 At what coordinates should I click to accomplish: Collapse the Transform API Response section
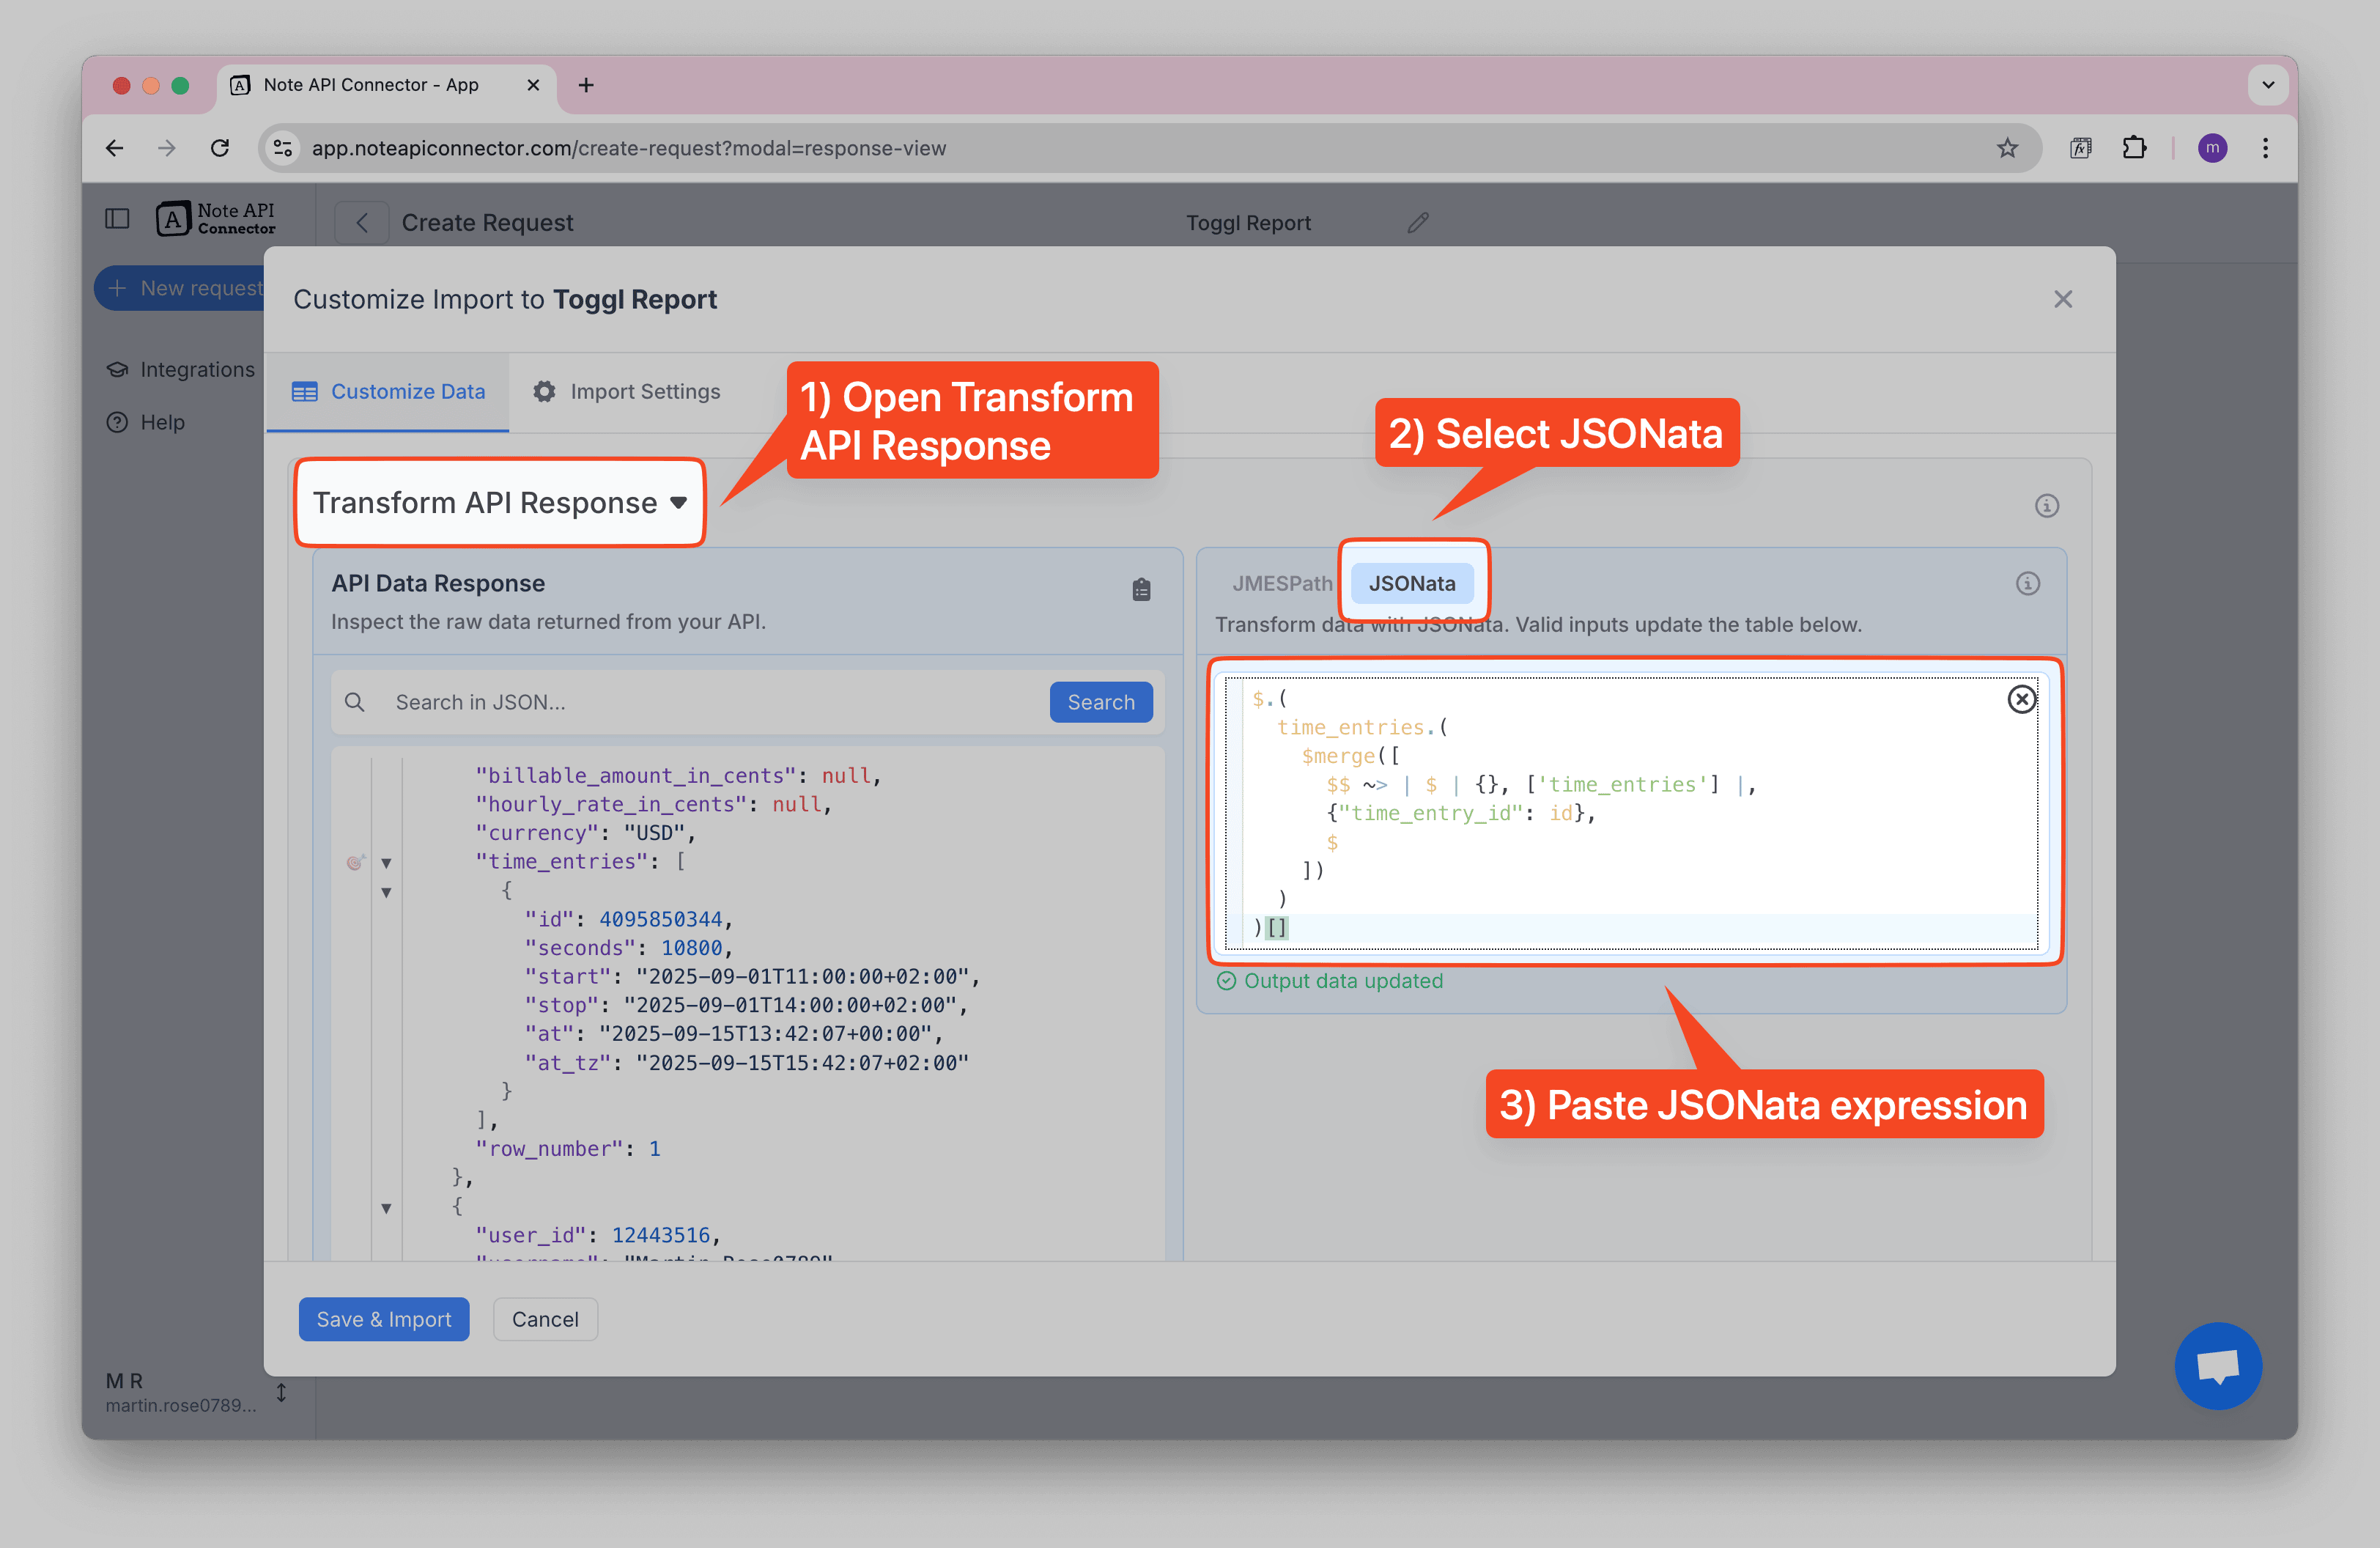[x=500, y=502]
